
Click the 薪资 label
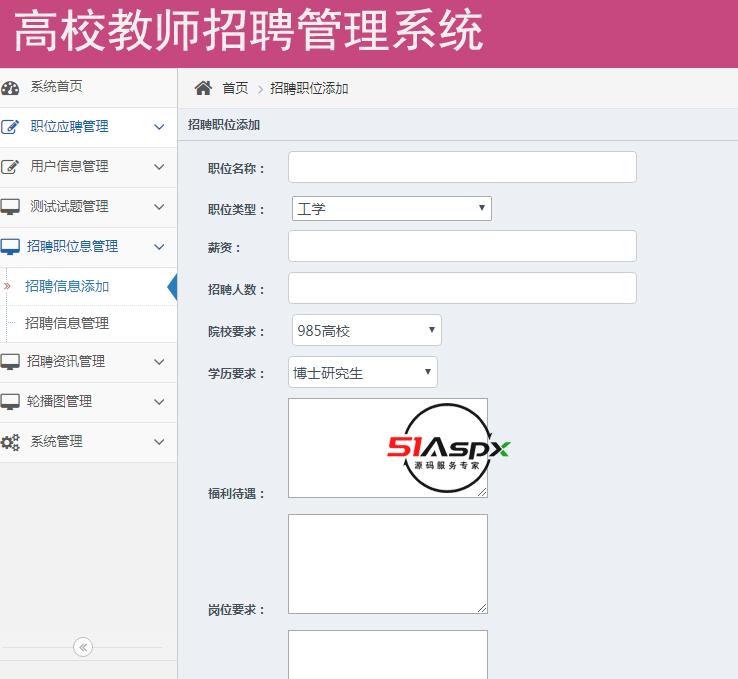pyautogui.click(x=224, y=248)
